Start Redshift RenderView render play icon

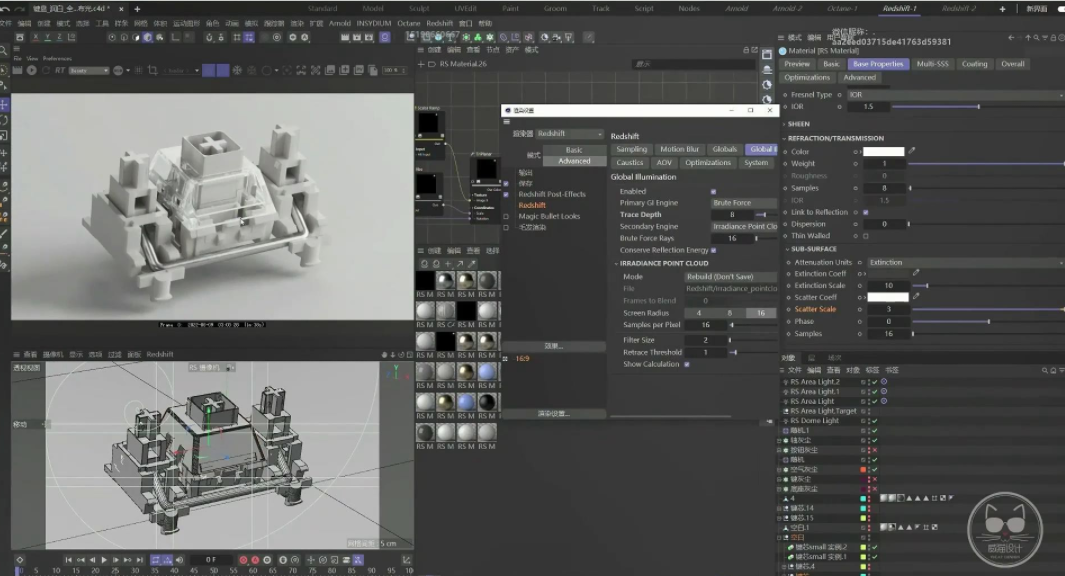(31, 70)
